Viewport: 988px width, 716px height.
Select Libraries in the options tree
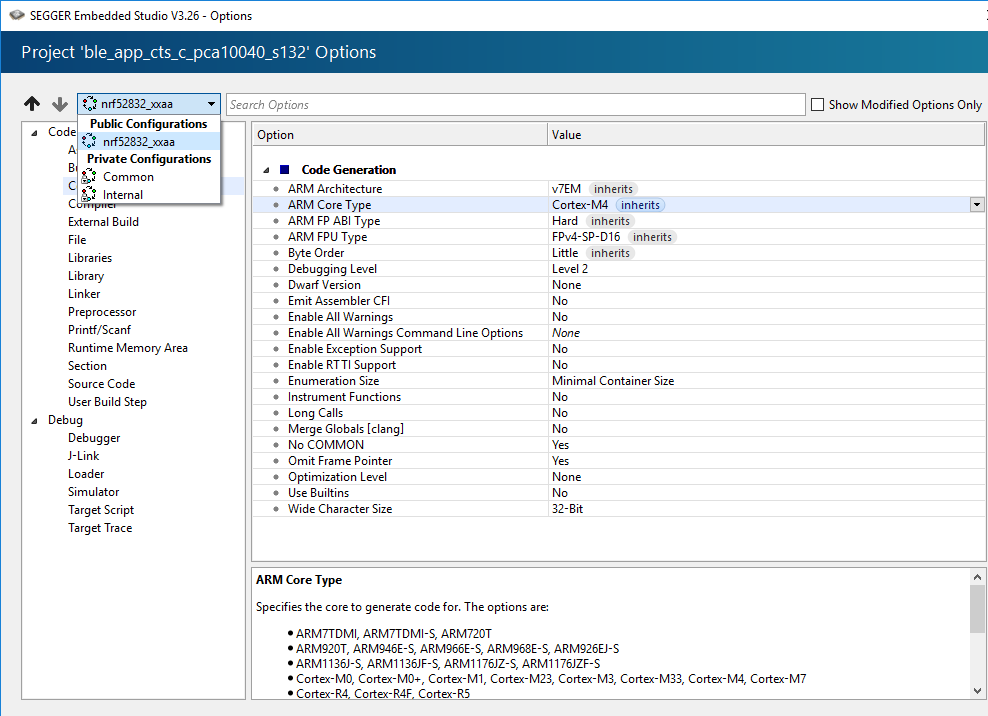pos(90,258)
